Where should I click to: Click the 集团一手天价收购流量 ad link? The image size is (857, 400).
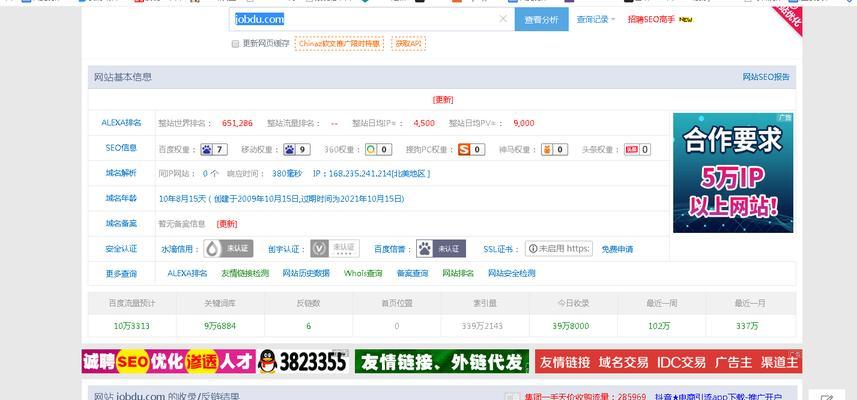(x=585, y=396)
